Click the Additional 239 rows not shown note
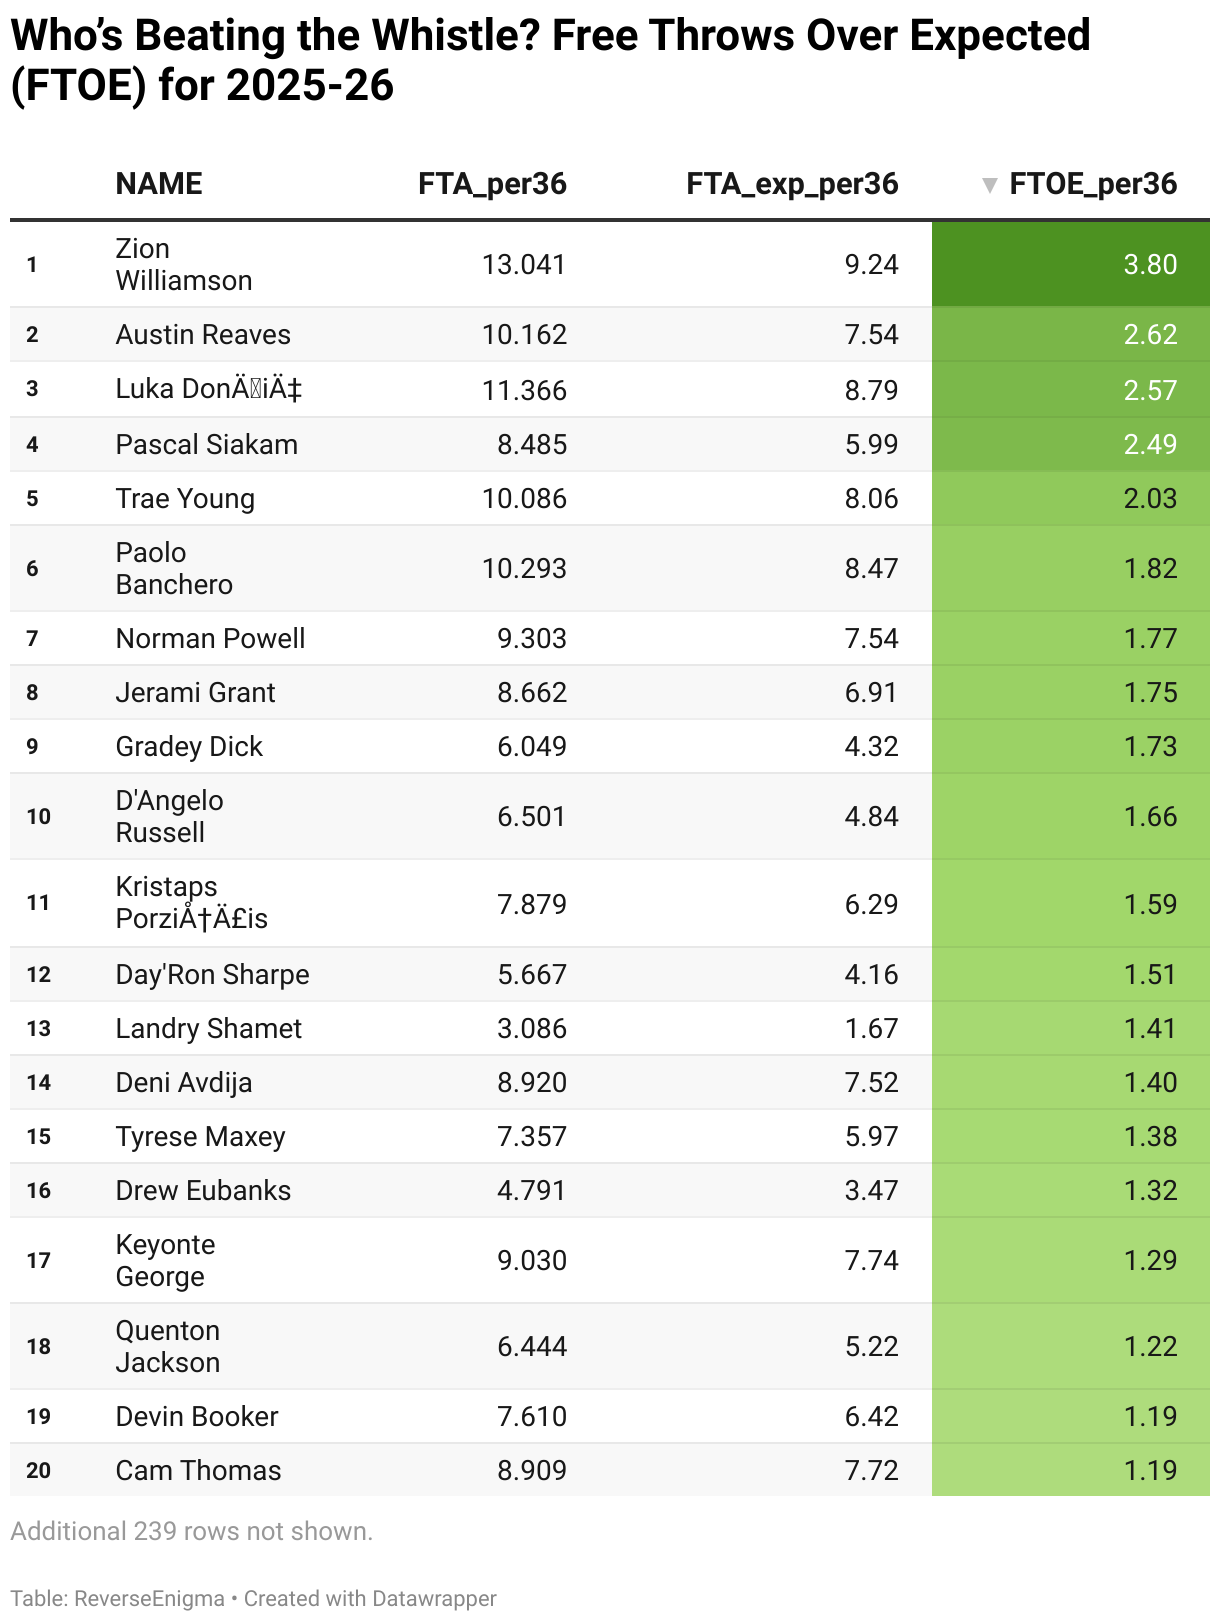 click(192, 1531)
